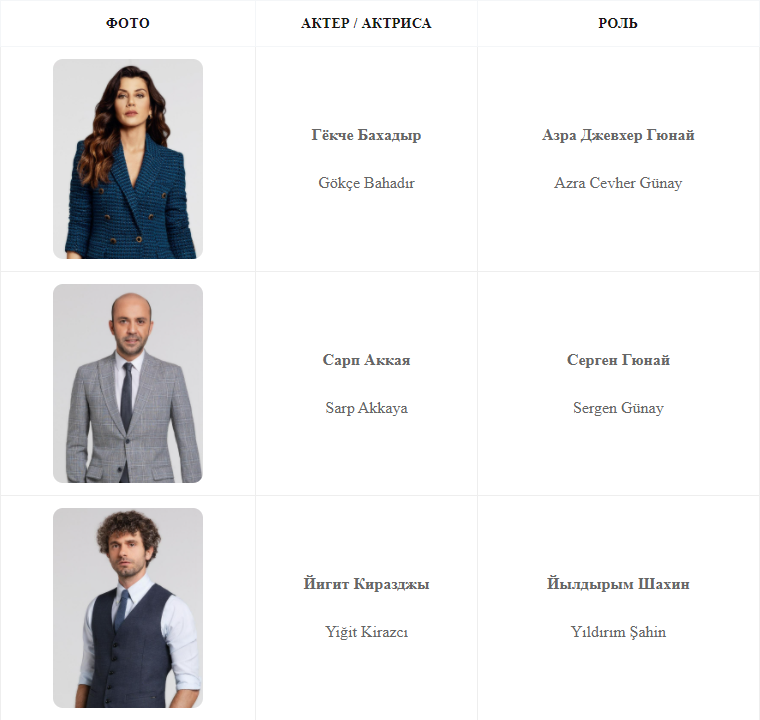The width and height of the screenshot is (760, 720).
Task: Click the Latin name Sarp Akkaya
Action: point(366,408)
